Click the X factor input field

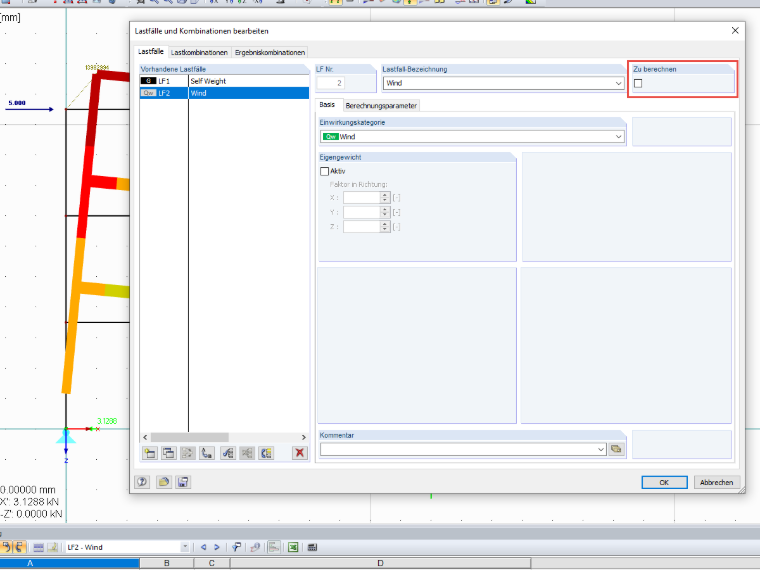tap(362, 198)
